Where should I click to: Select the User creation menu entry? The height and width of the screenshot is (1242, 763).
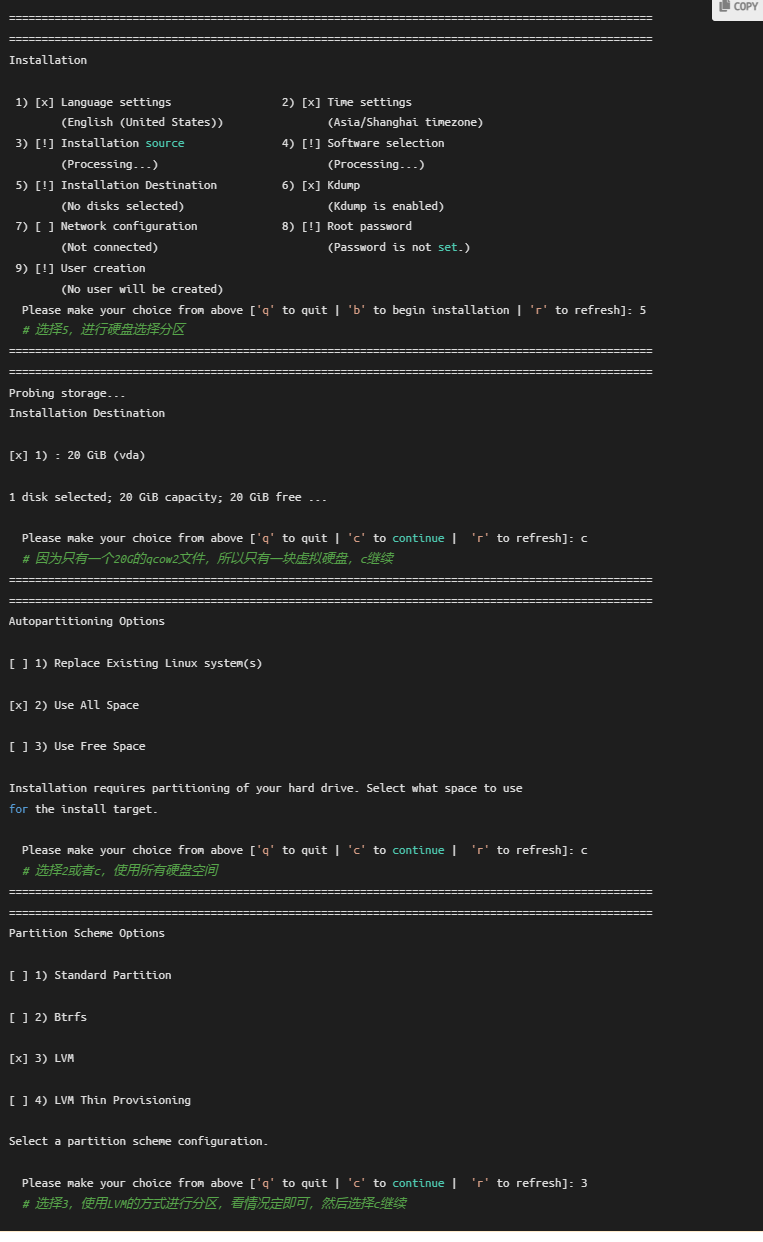tap(103, 268)
